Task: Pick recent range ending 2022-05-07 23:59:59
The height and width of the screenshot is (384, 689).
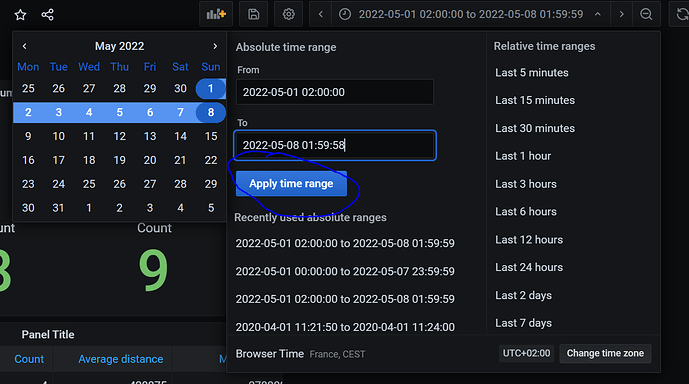Action: tap(345, 271)
